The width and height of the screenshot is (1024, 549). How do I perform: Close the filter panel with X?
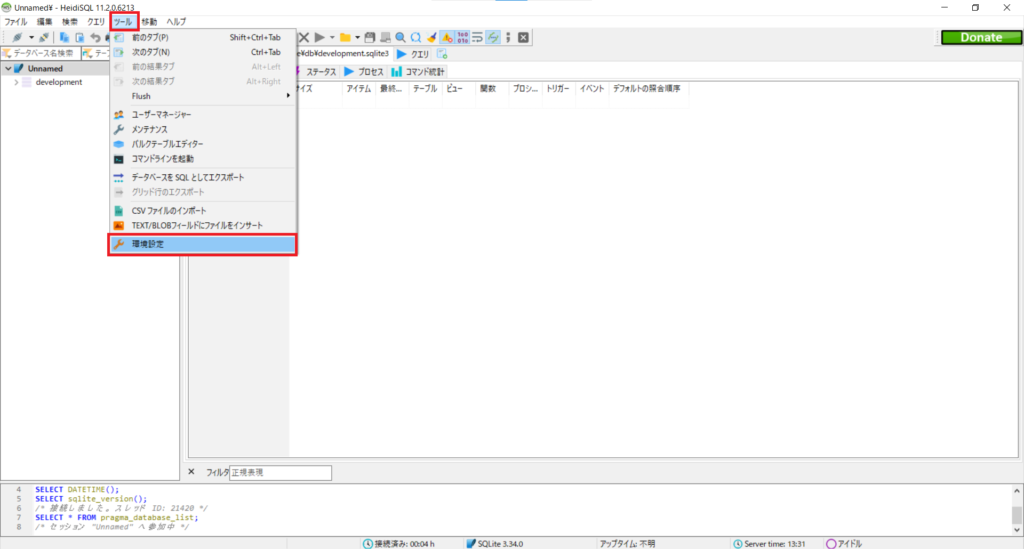click(x=192, y=471)
